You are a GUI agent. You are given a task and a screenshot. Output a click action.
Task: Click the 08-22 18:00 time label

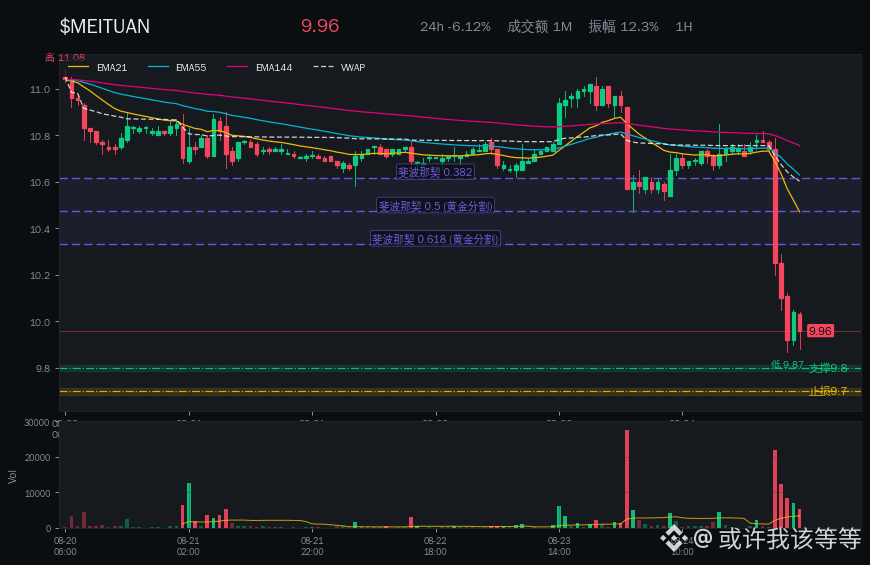(x=435, y=546)
